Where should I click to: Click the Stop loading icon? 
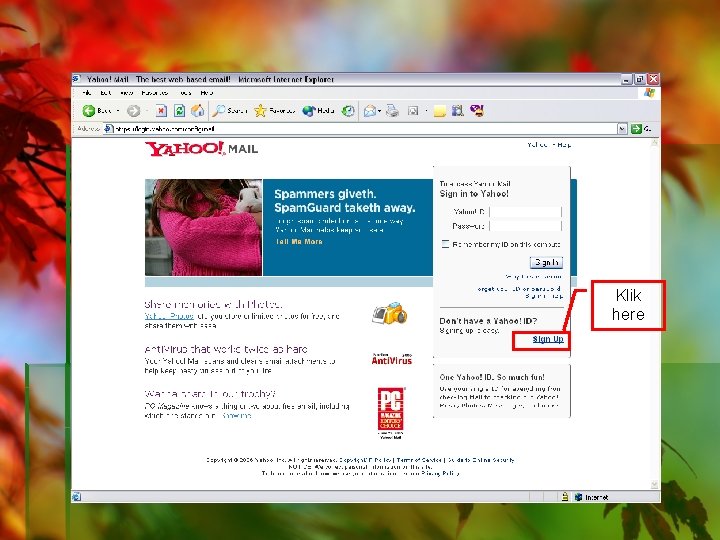click(161, 111)
